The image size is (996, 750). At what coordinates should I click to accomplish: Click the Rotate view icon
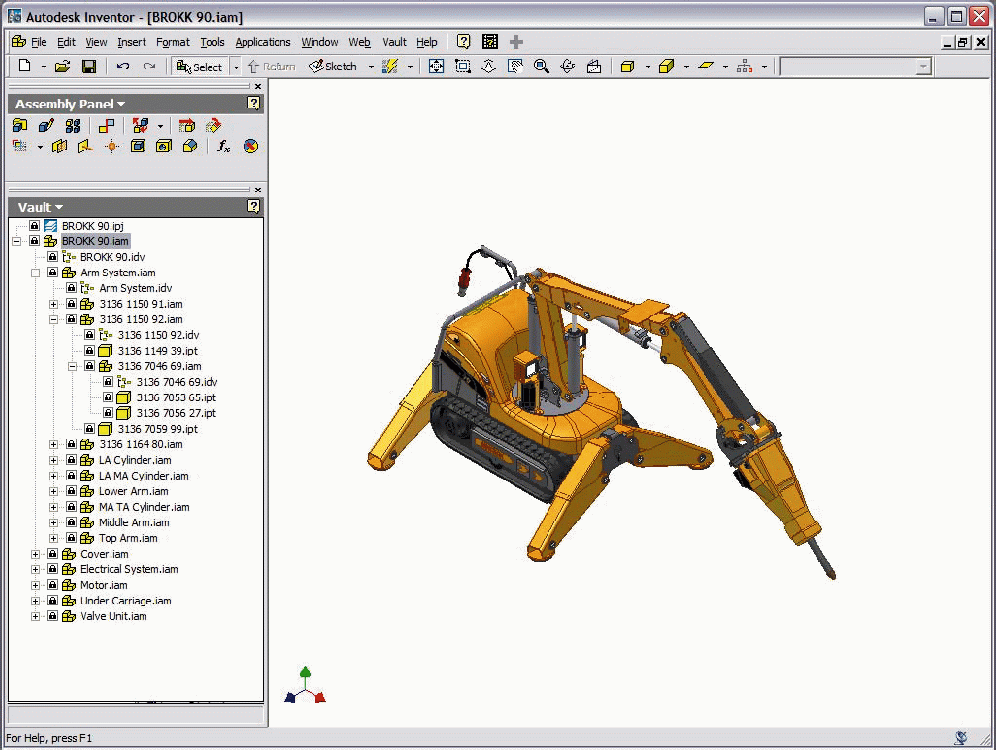click(567, 66)
